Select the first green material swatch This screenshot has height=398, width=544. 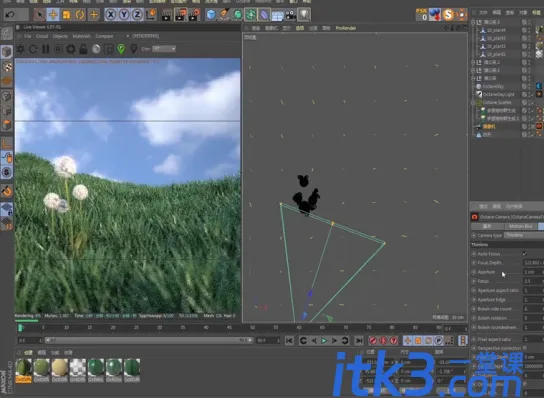(x=24, y=368)
